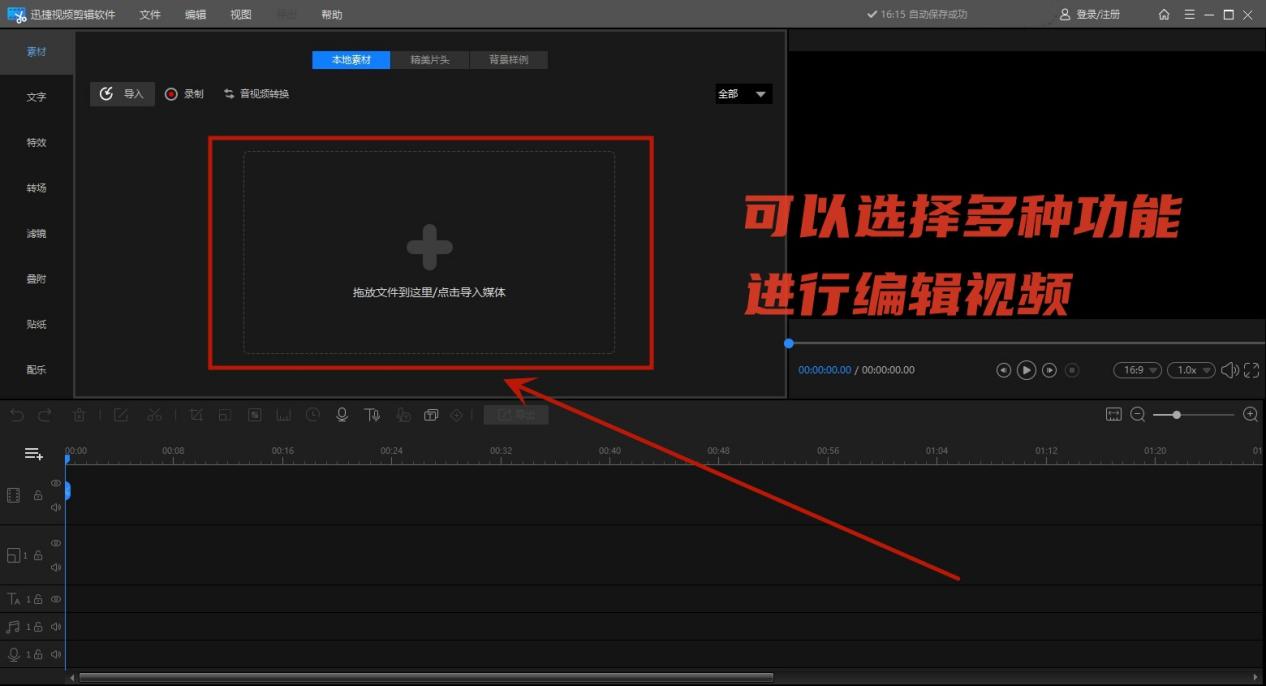1266x686 pixels.
Task: Click the timeline horizontal scrollbar
Action: tap(426, 677)
